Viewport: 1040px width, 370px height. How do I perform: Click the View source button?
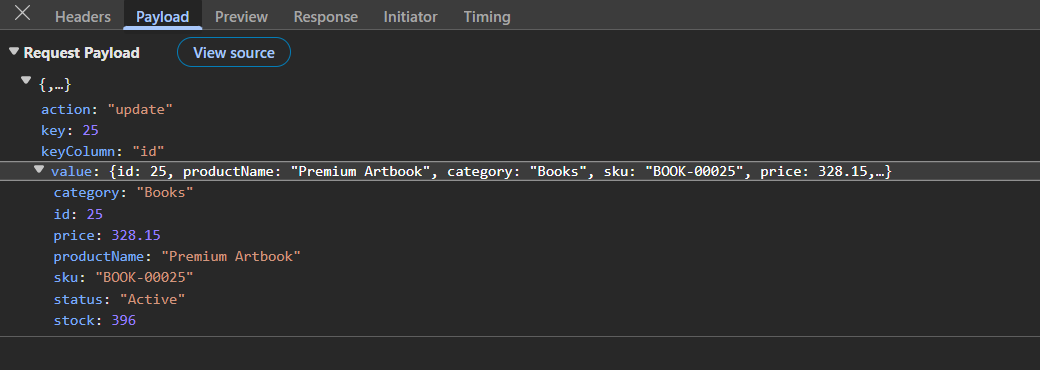click(233, 52)
